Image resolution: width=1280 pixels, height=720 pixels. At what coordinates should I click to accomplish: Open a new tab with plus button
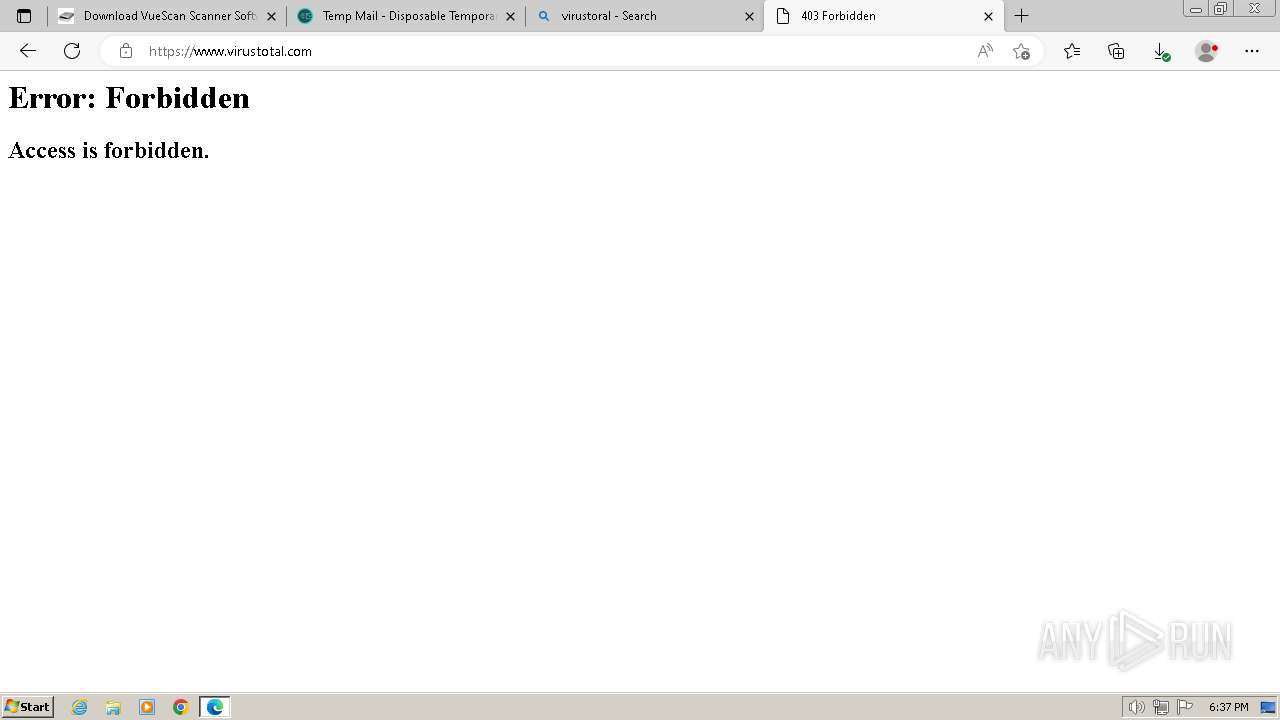pyautogui.click(x=1021, y=16)
